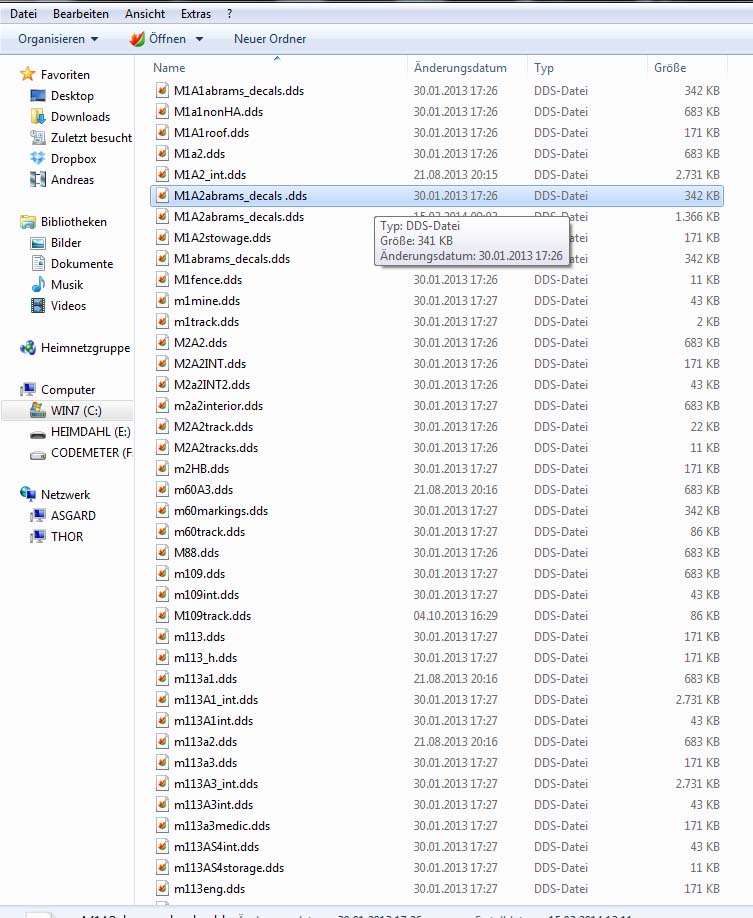
Task: Sort files by the Größe column header
Action: click(x=670, y=68)
